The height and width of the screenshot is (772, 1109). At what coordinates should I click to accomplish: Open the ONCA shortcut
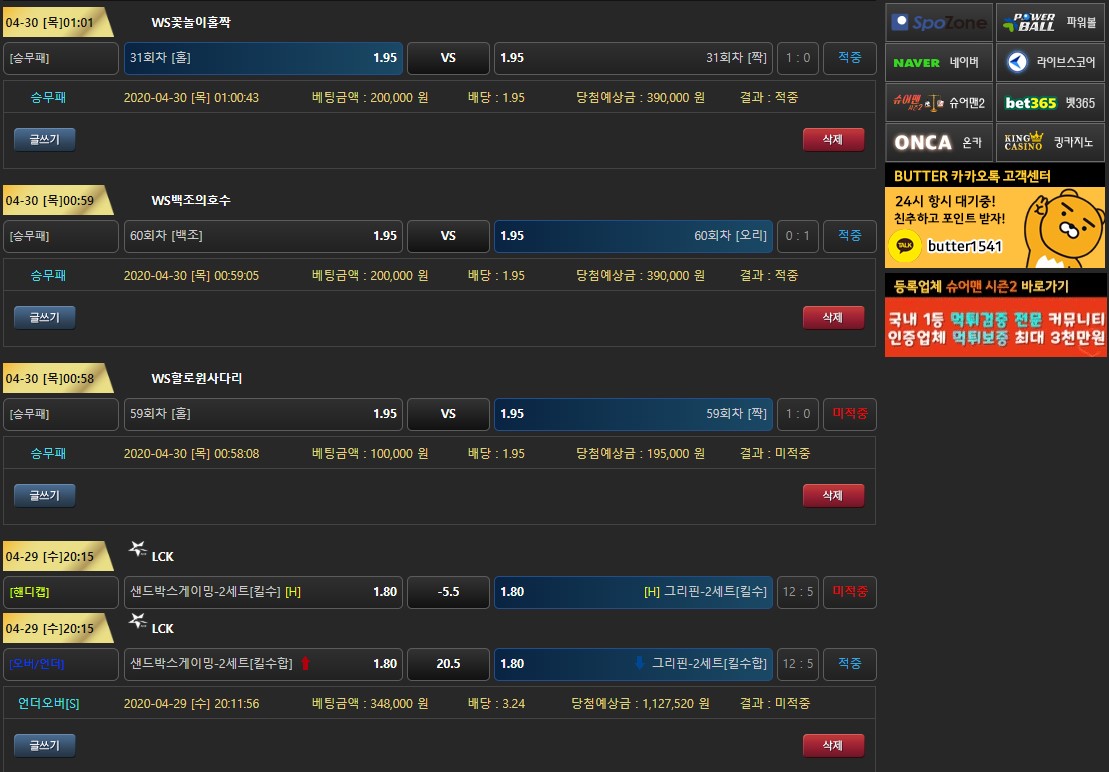(x=938, y=142)
